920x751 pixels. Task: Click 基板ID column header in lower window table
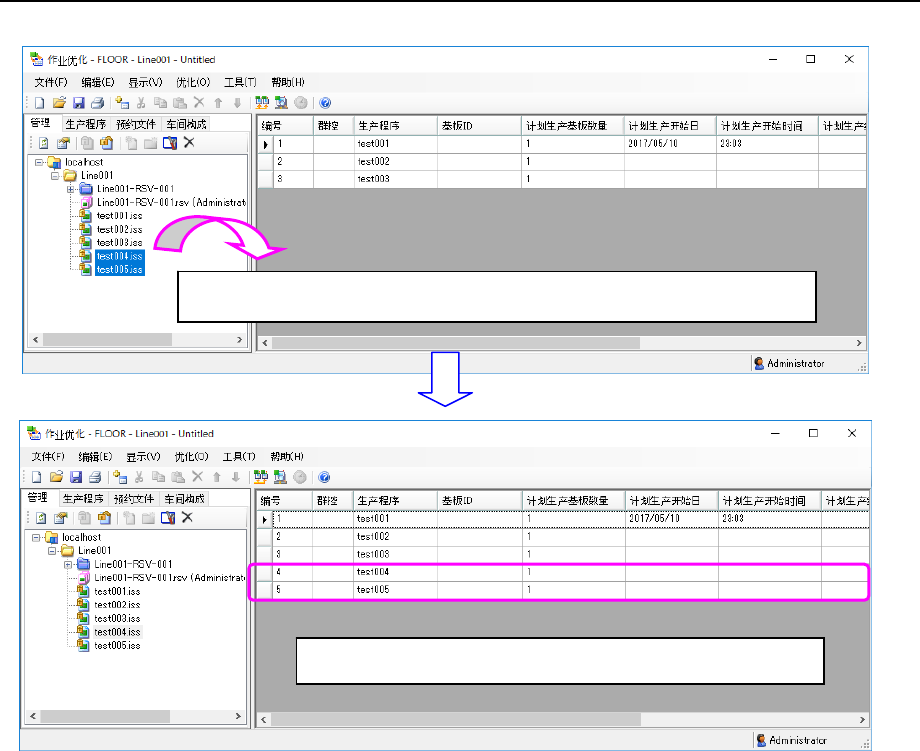tap(480, 500)
